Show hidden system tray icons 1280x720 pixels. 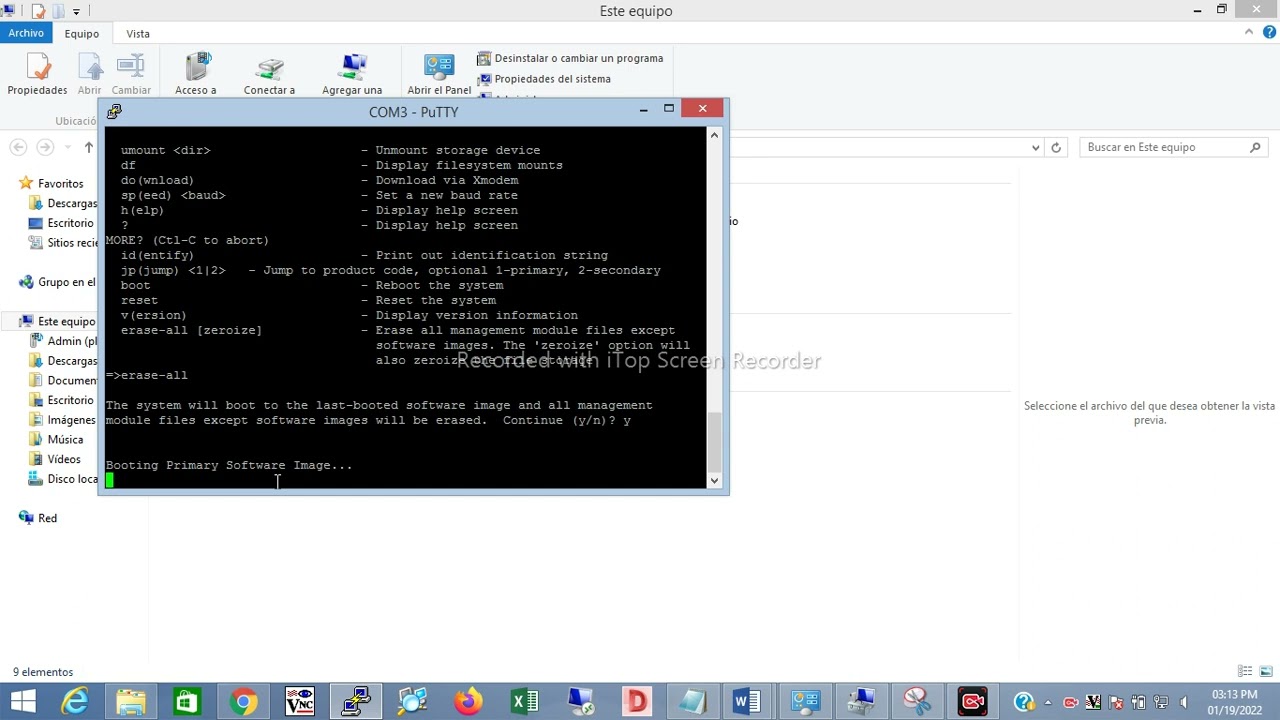click(x=1050, y=702)
